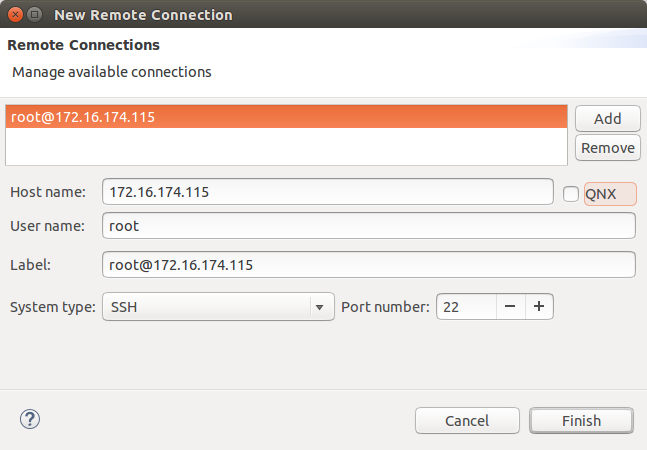This screenshot has height=450, width=647.
Task: Select root@172.16.174.115 in connections list
Action: pyautogui.click(x=285, y=117)
